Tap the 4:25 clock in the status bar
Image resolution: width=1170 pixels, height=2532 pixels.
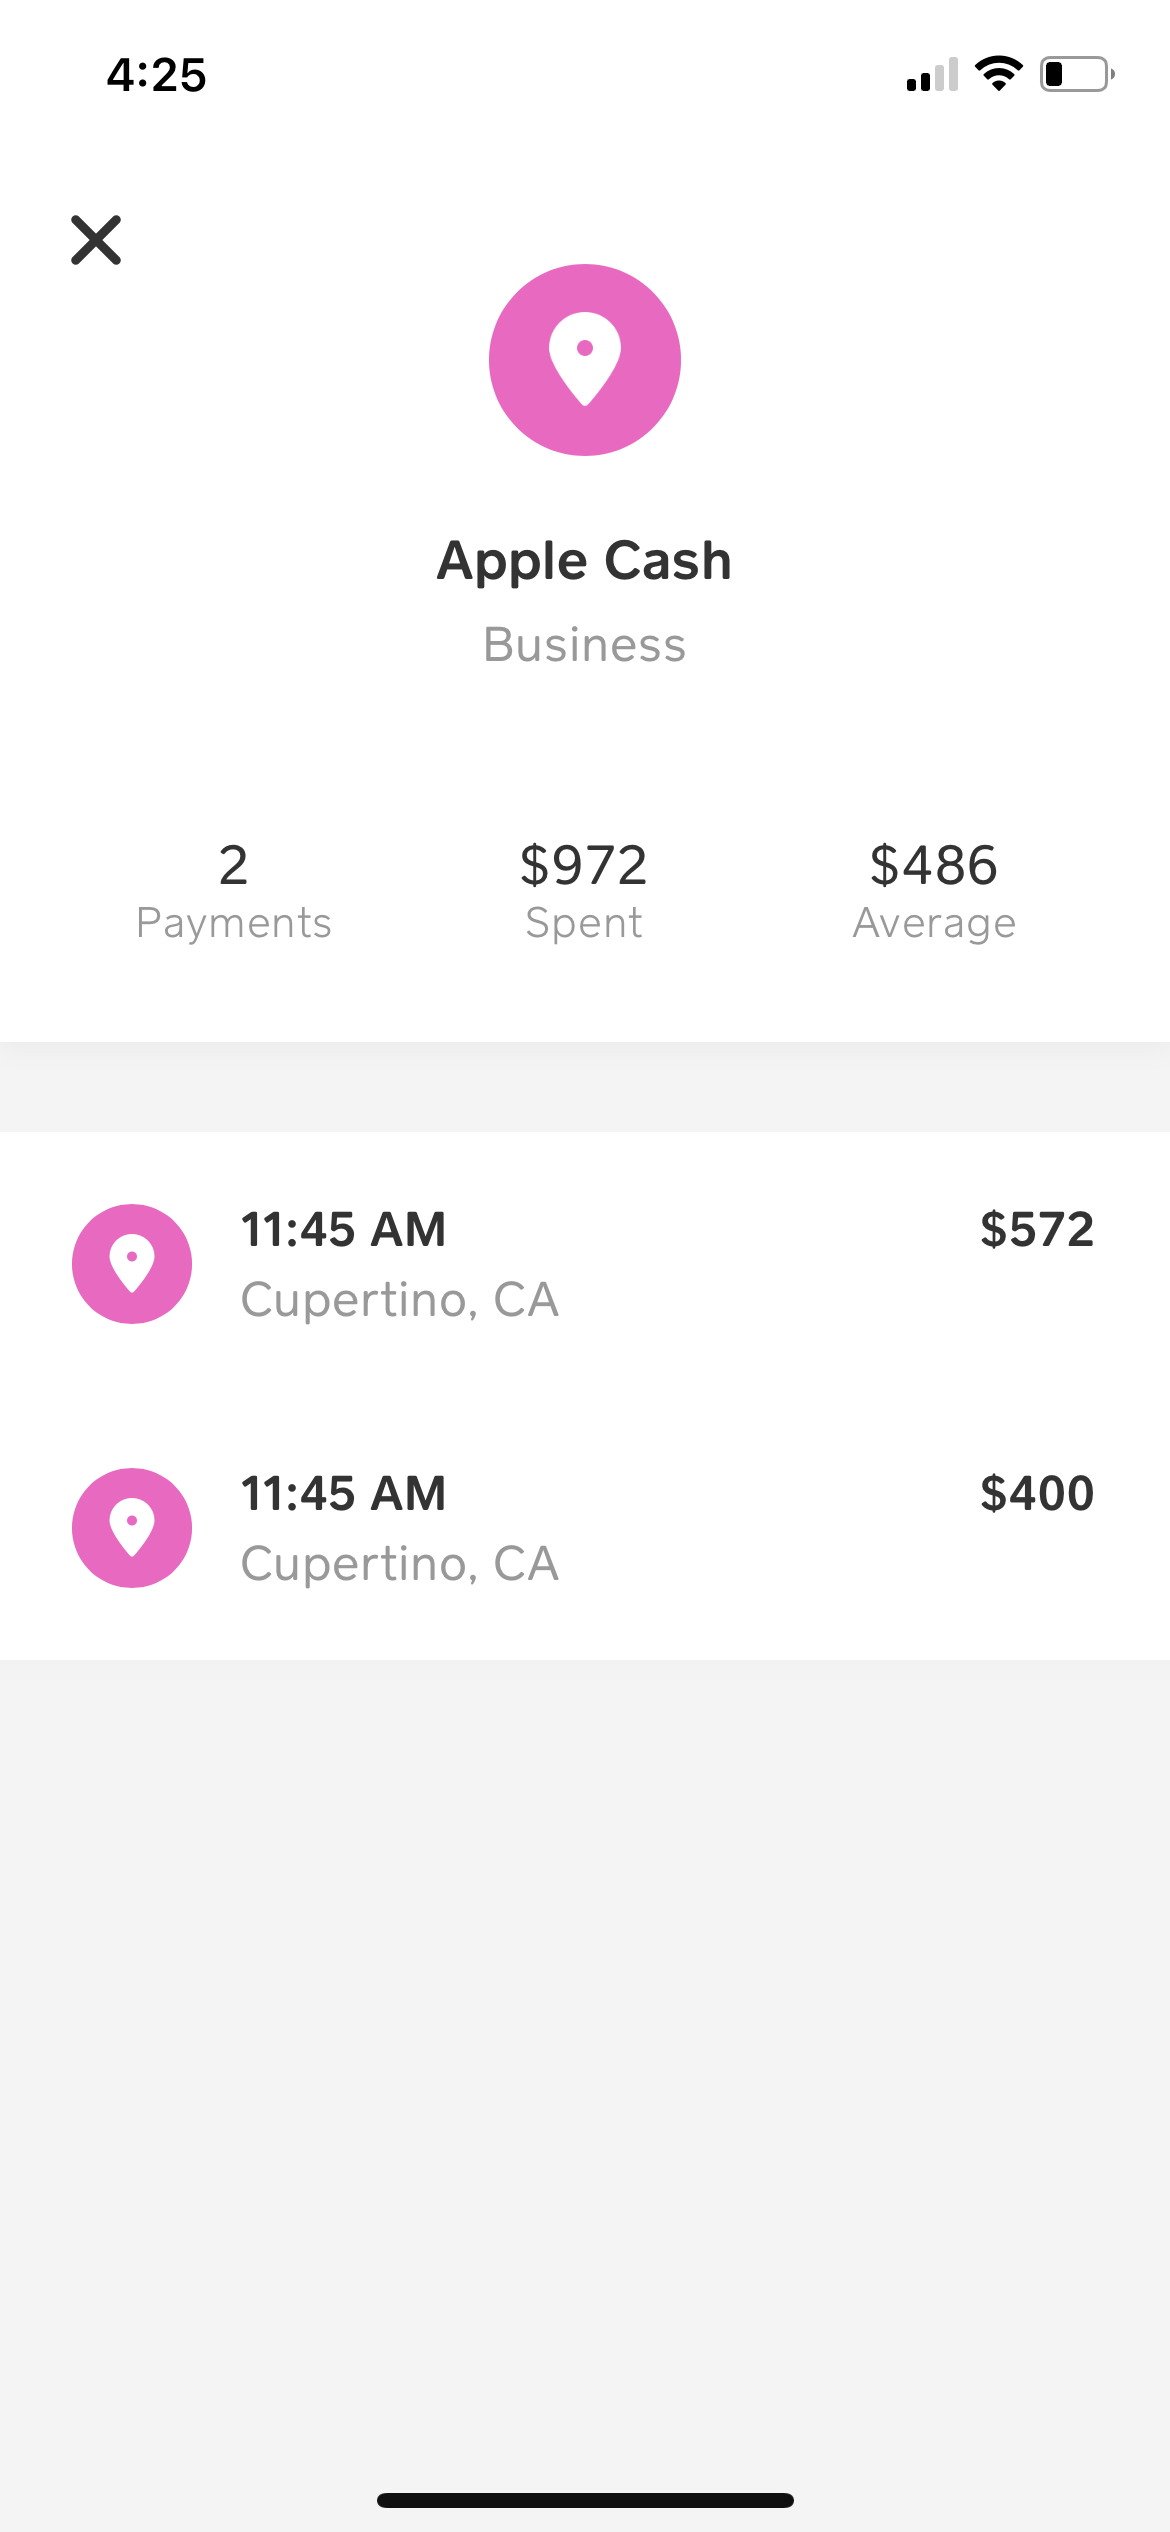(157, 75)
